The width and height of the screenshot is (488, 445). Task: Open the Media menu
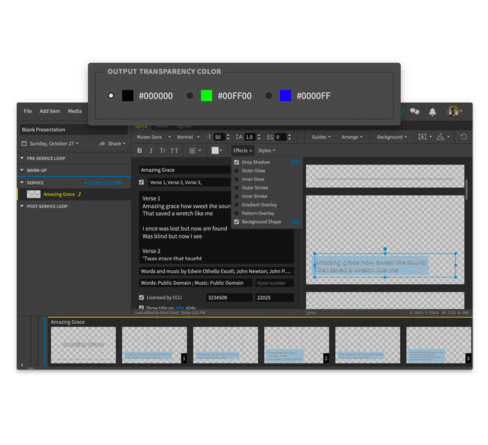[75, 111]
